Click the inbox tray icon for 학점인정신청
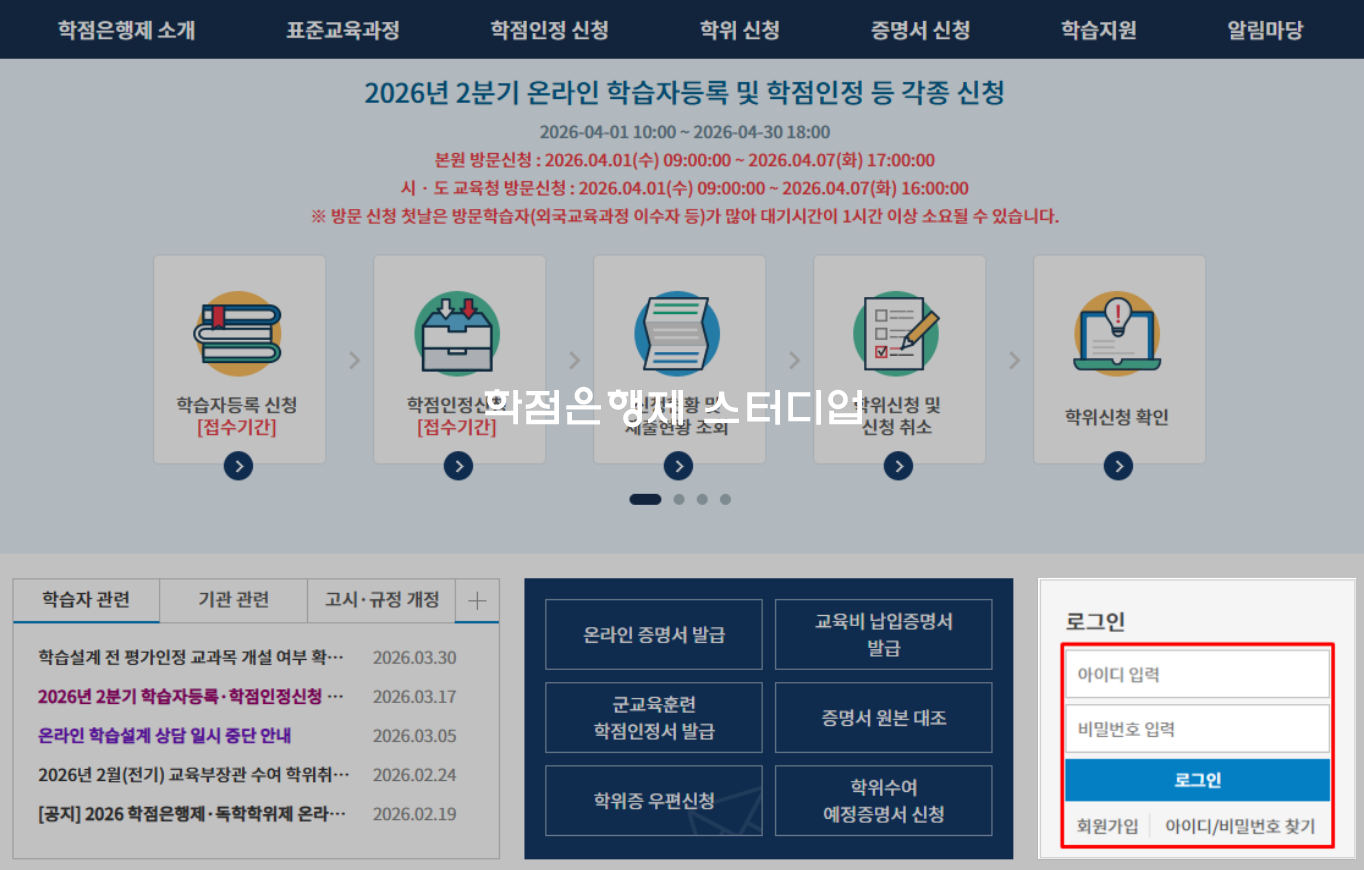The image size is (1364, 870). click(x=458, y=334)
